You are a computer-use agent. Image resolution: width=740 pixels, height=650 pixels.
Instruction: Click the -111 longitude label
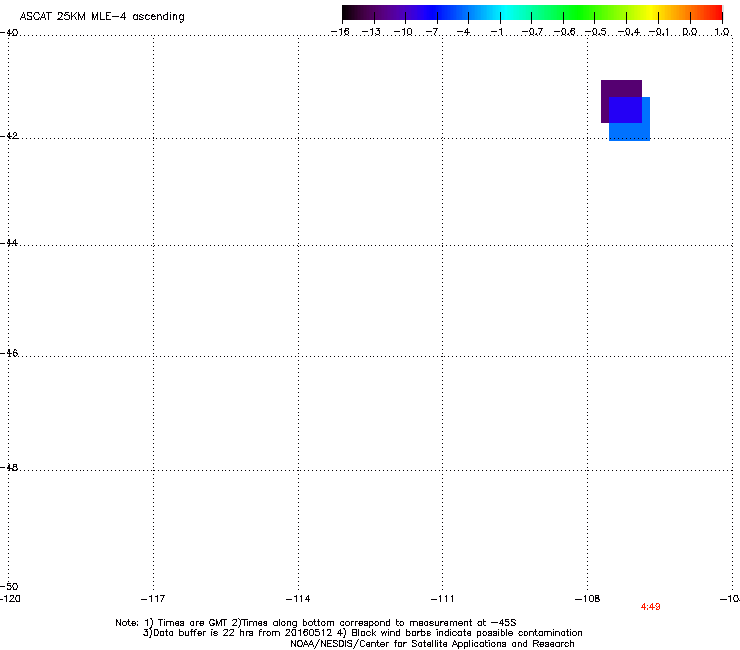click(442, 599)
